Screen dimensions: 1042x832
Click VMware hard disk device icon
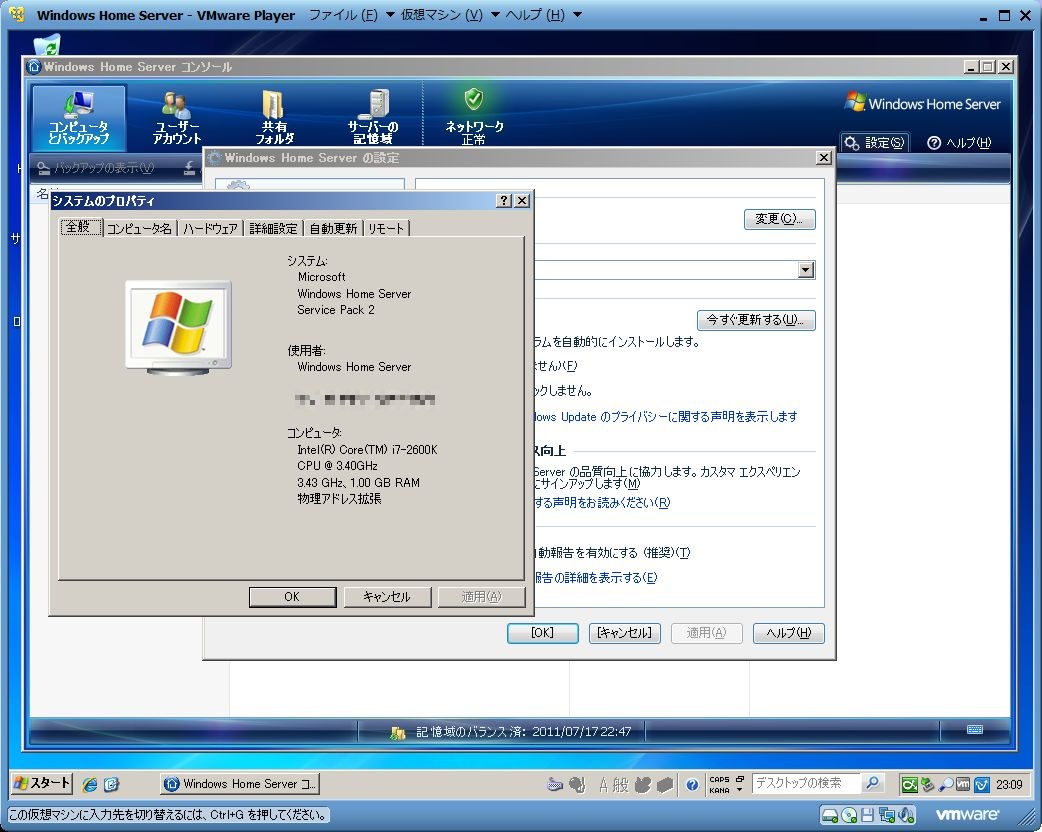pyautogui.click(x=829, y=815)
